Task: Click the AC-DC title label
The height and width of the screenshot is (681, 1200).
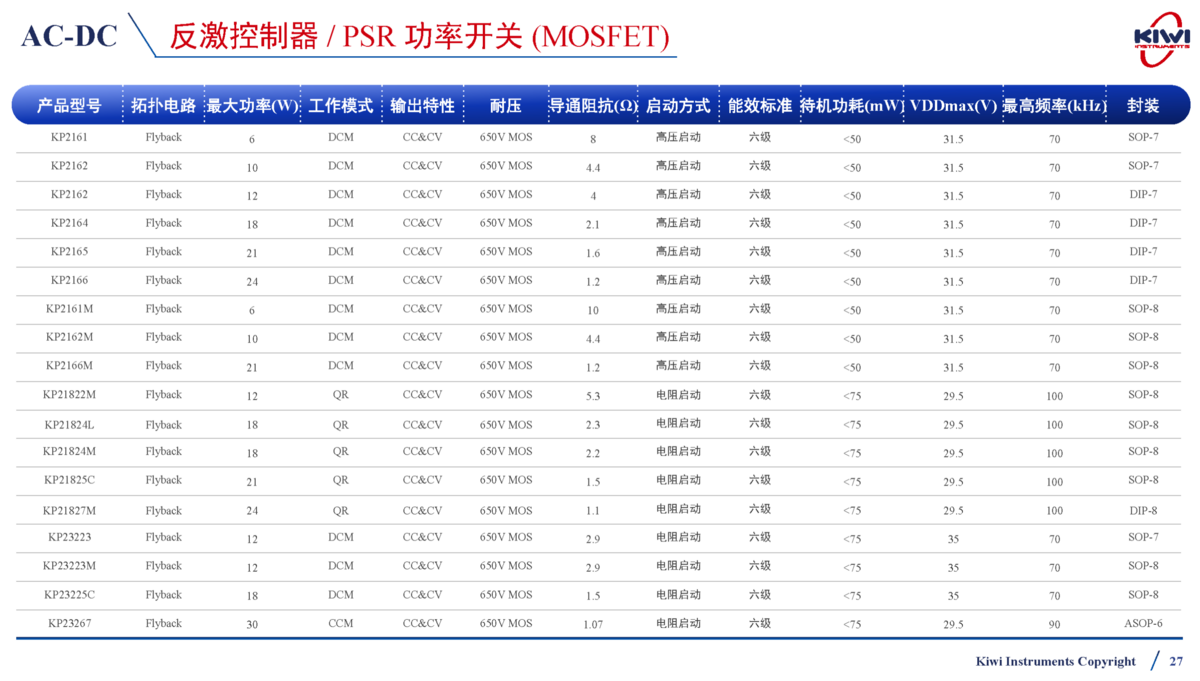Action: pyautogui.click(x=69, y=36)
